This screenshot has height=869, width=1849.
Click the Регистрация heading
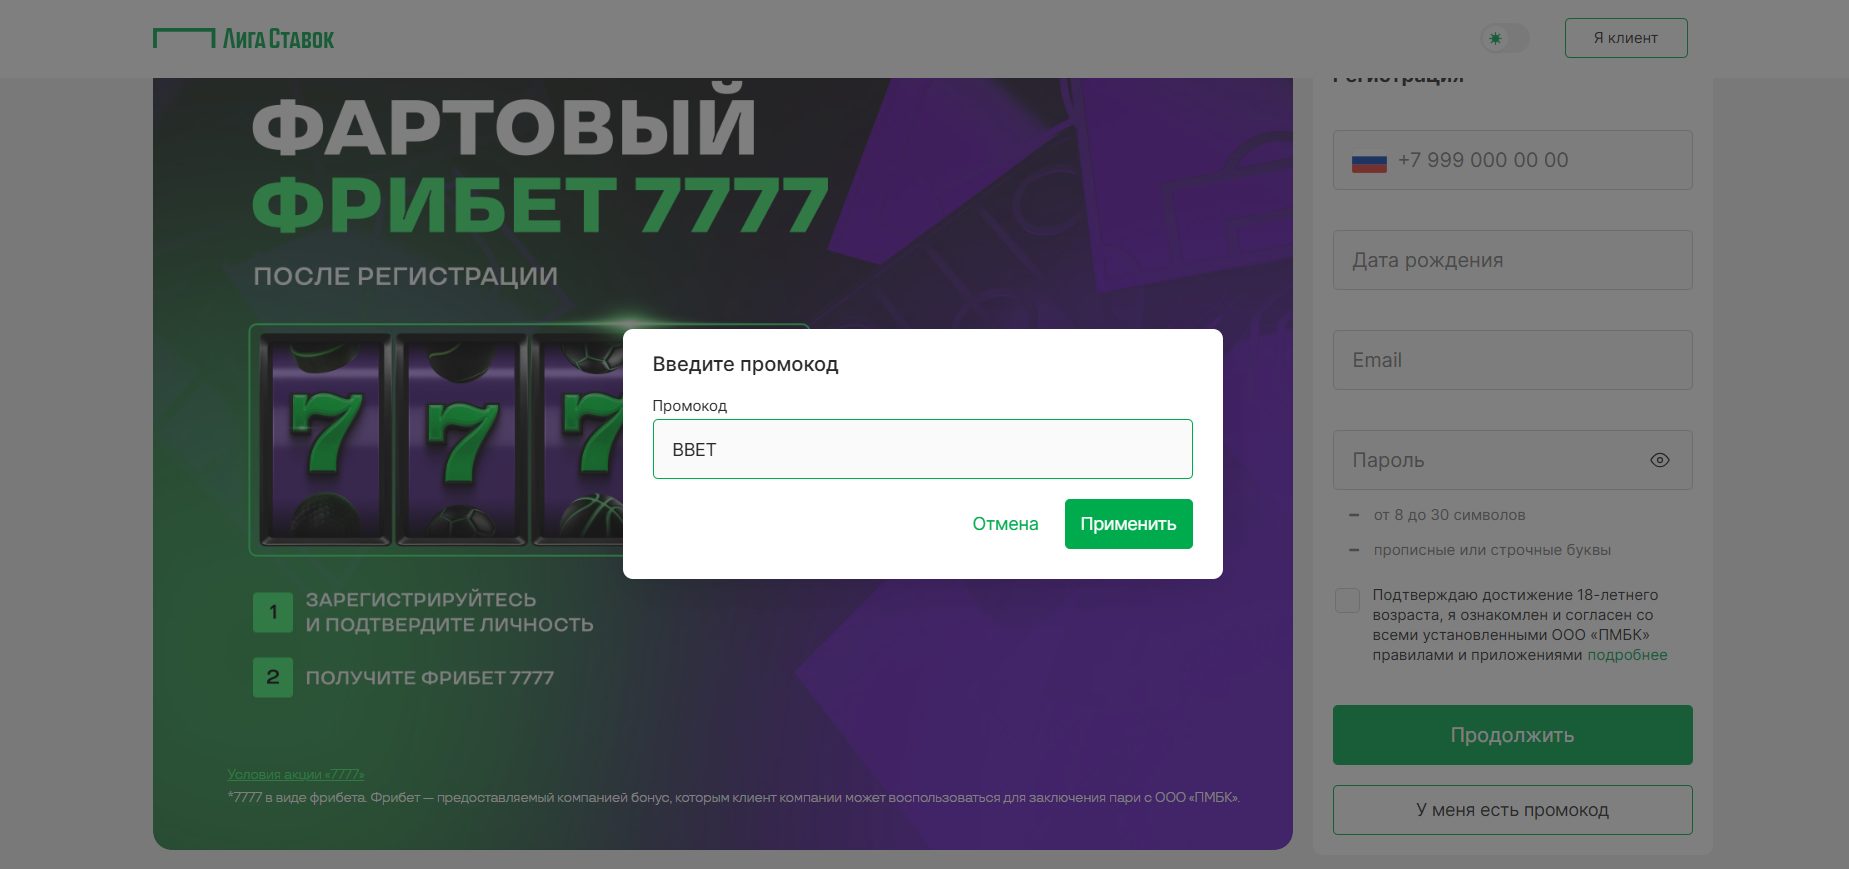tap(1397, 73)
